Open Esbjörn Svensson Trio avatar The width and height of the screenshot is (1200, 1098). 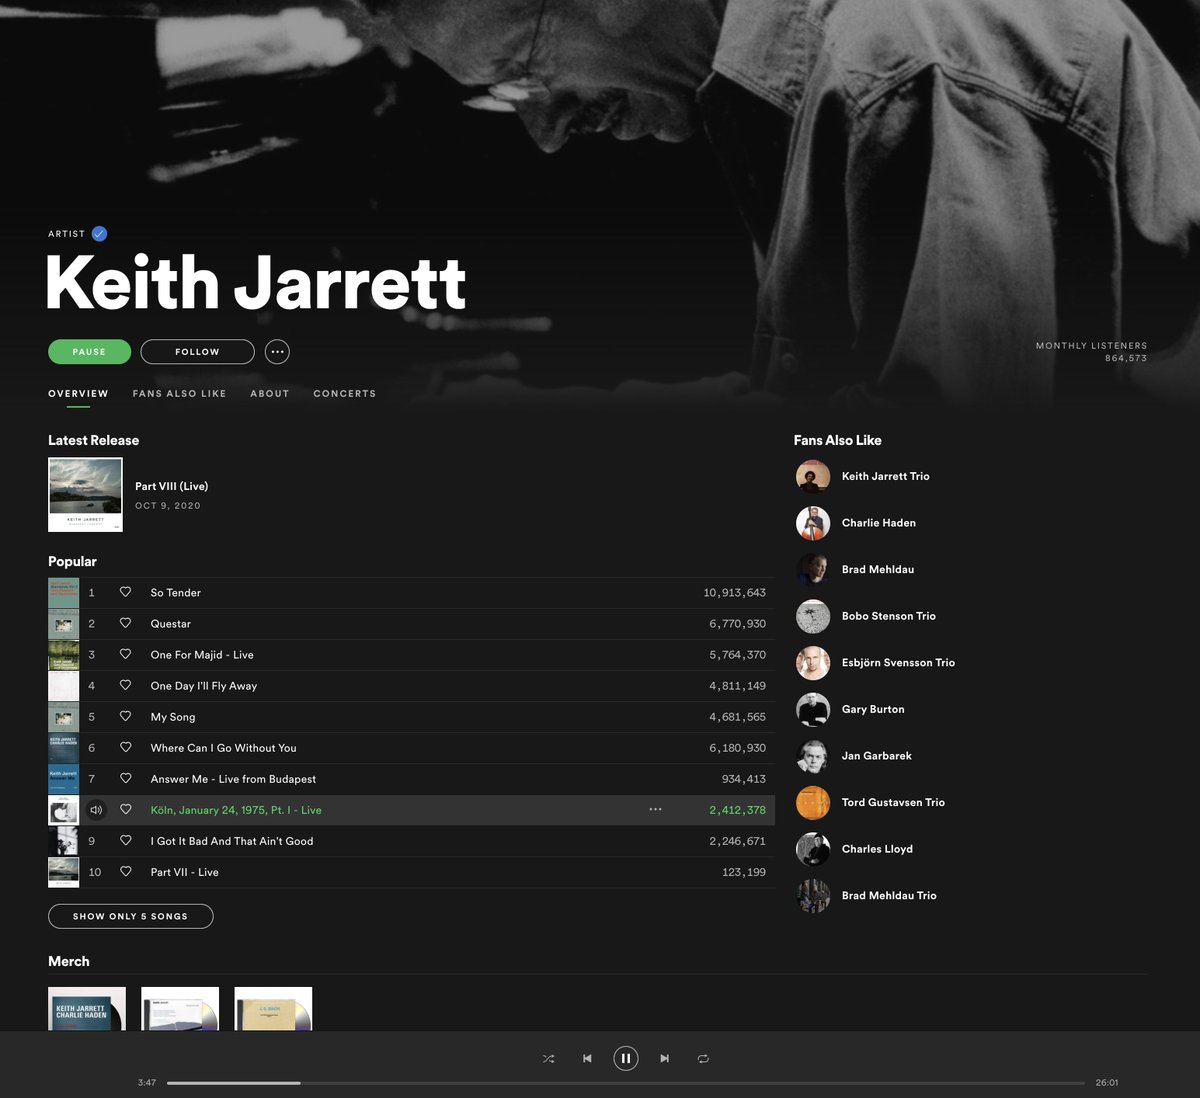(x=813, y=663)
